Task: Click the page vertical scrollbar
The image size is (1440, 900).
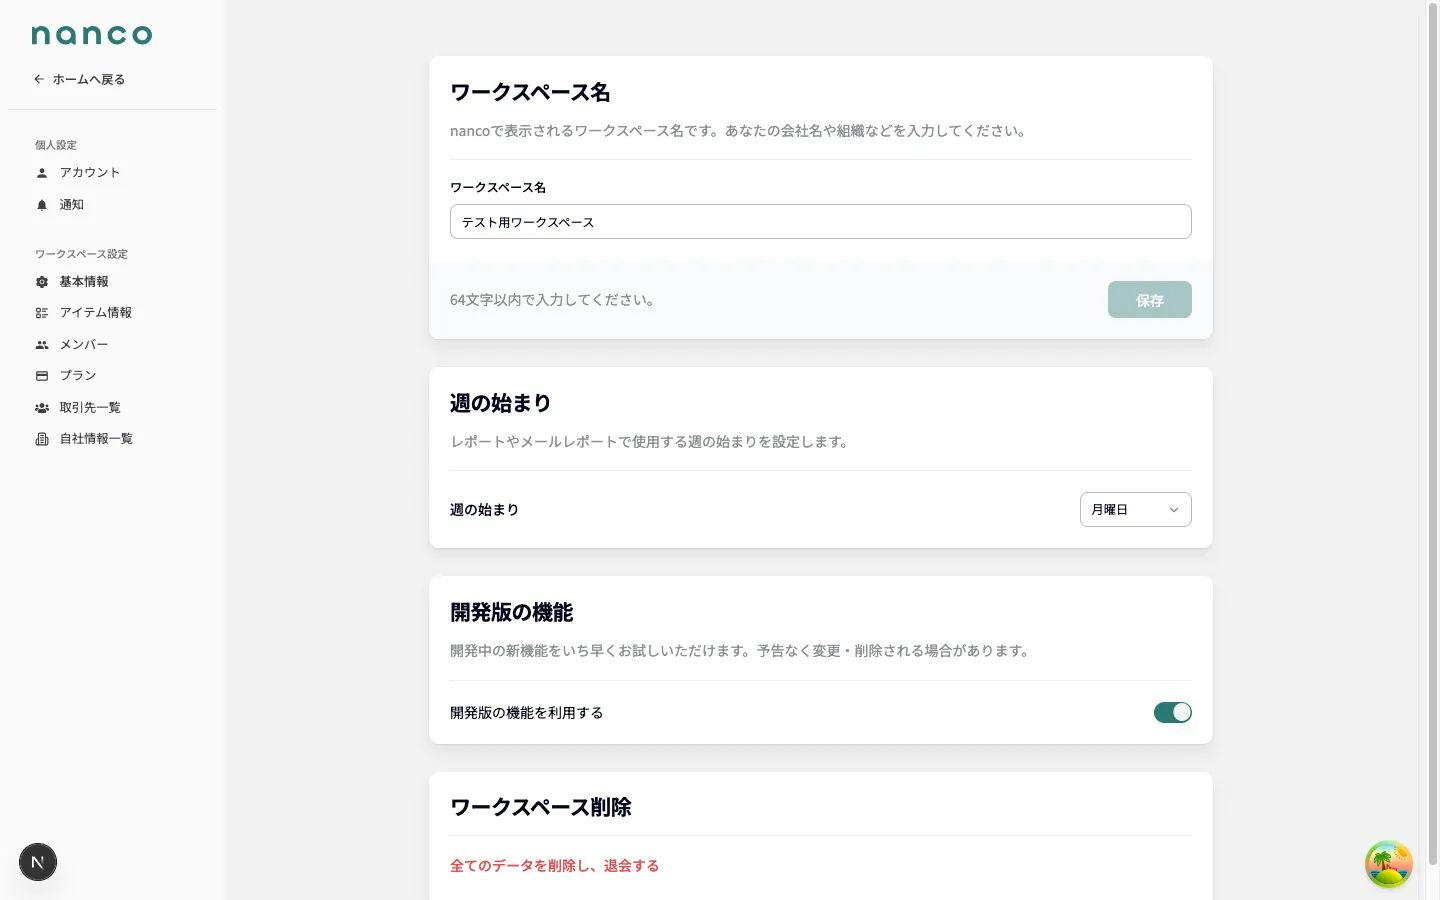Action: tap(1432, 435)
